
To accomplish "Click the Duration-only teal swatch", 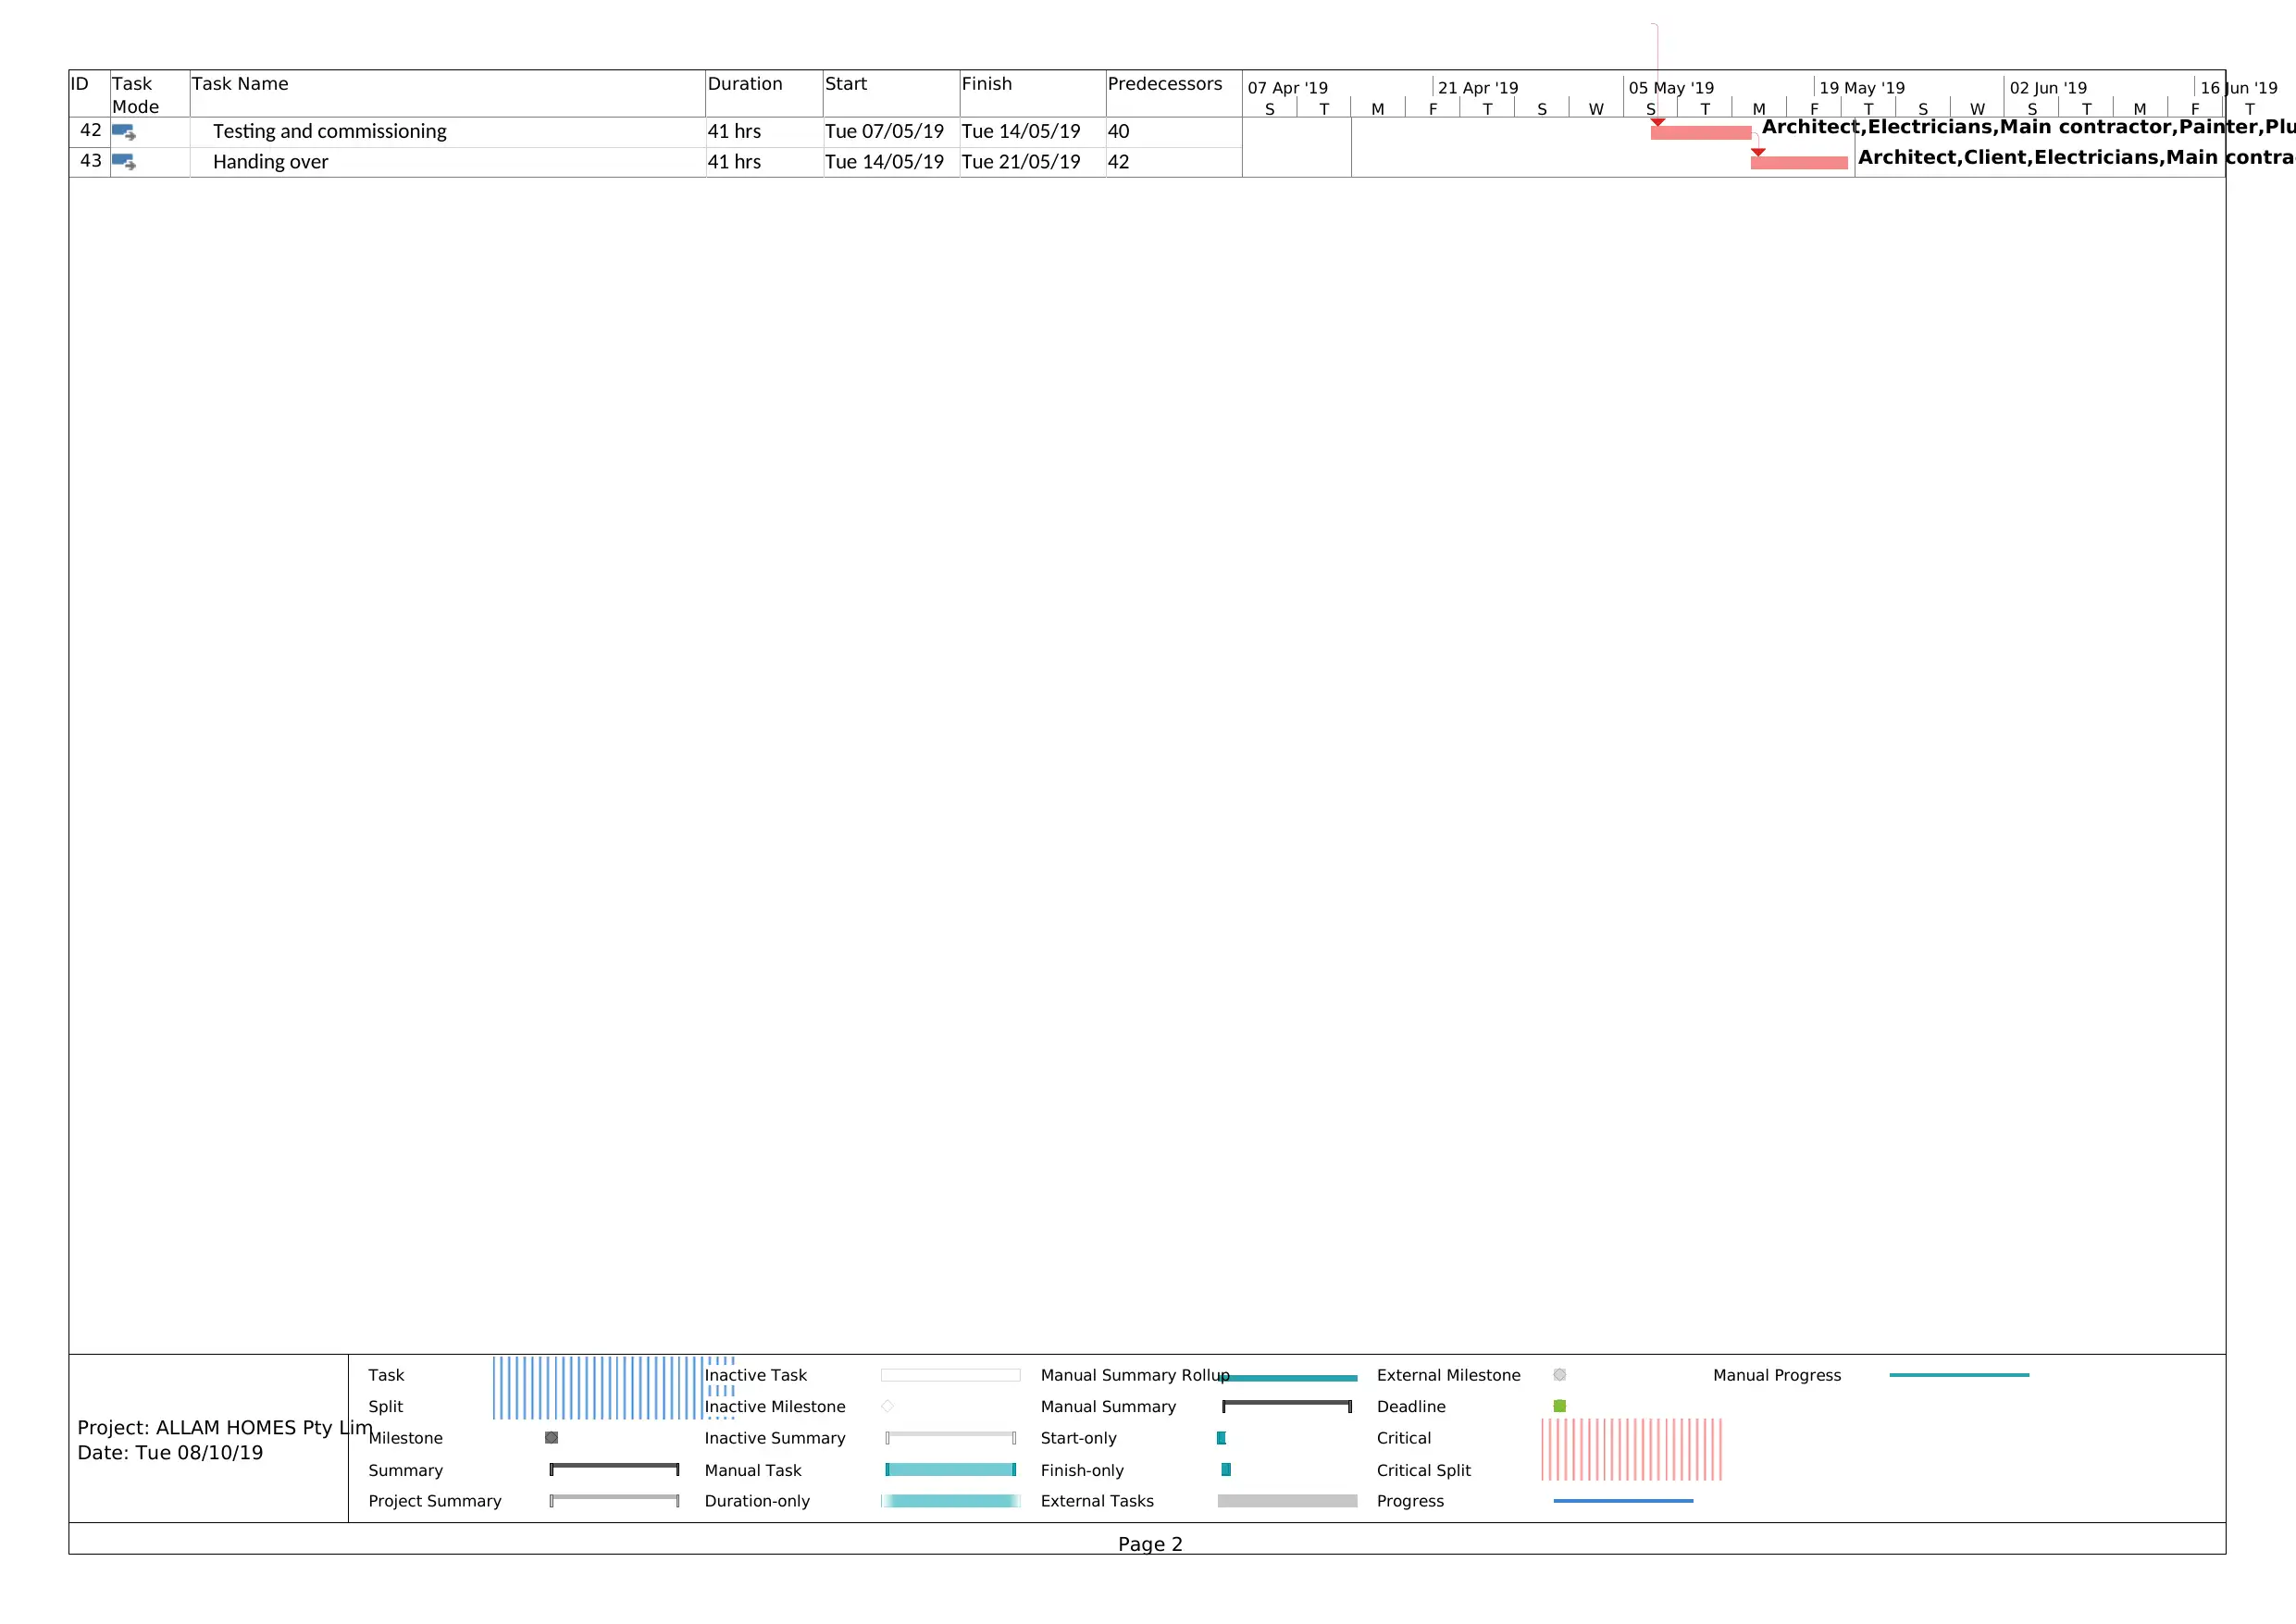I will pyautogui.click(x=950, y=1500).
